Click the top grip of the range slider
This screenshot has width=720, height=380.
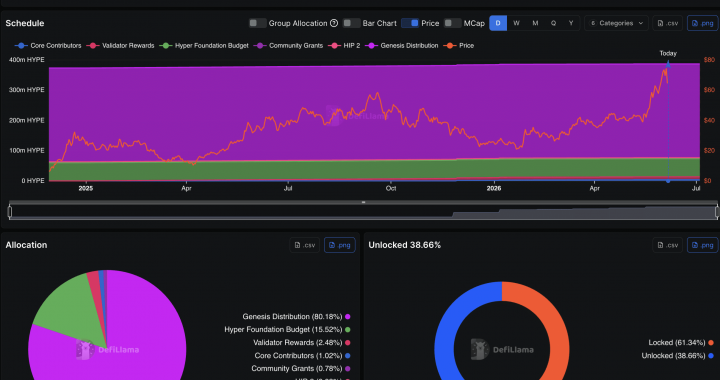(x=363, y=202)
